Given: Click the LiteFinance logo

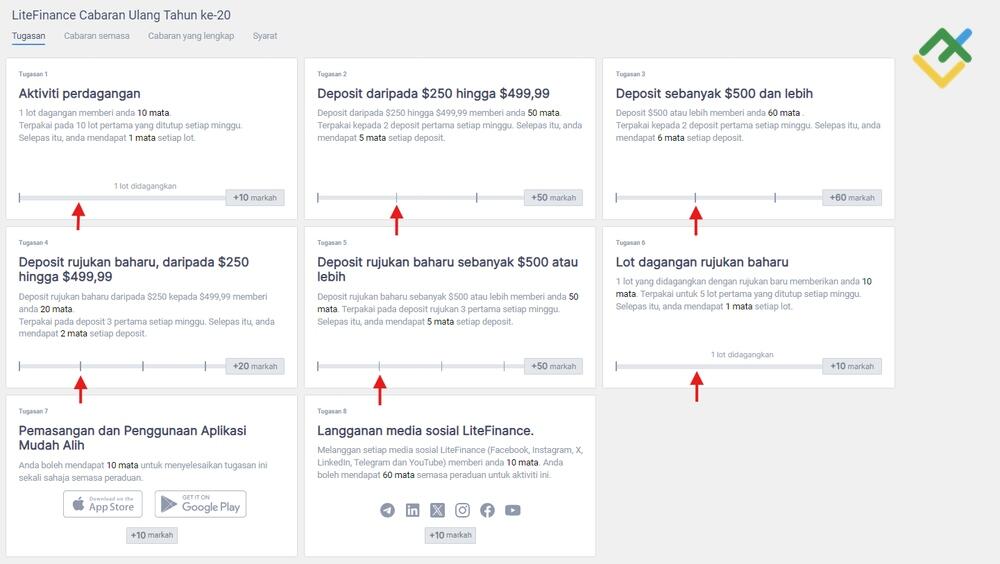Looking at the screenshot, I should [943, 57].
